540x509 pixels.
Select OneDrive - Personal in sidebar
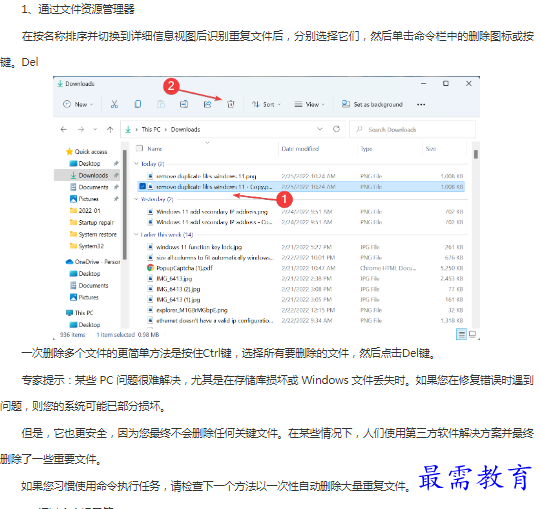[93, 262]
